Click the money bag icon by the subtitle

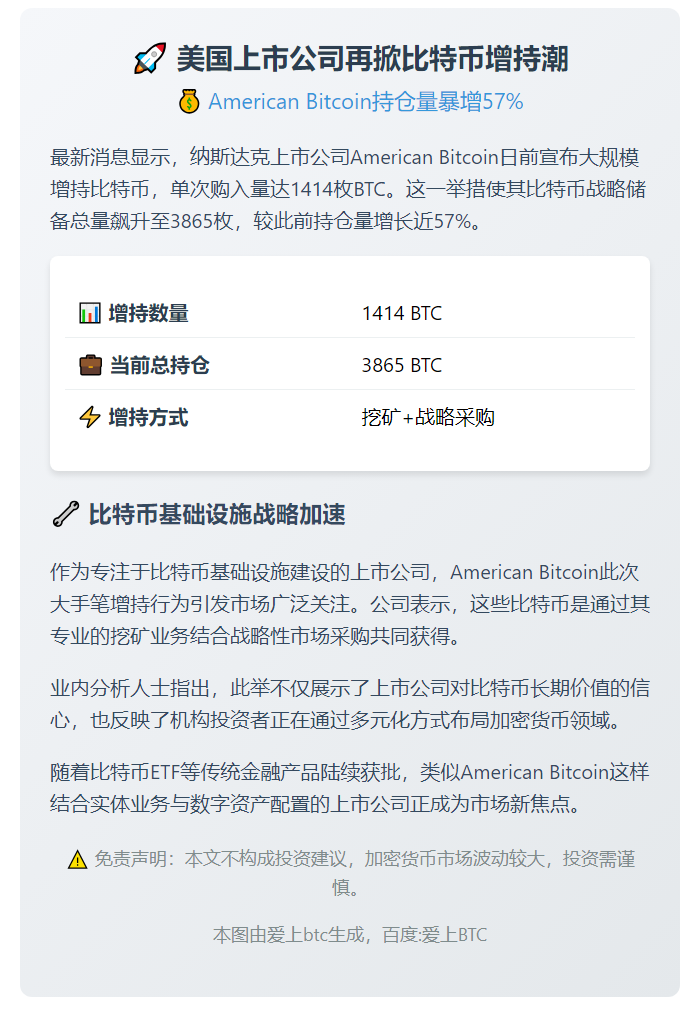tap(189, 102)
